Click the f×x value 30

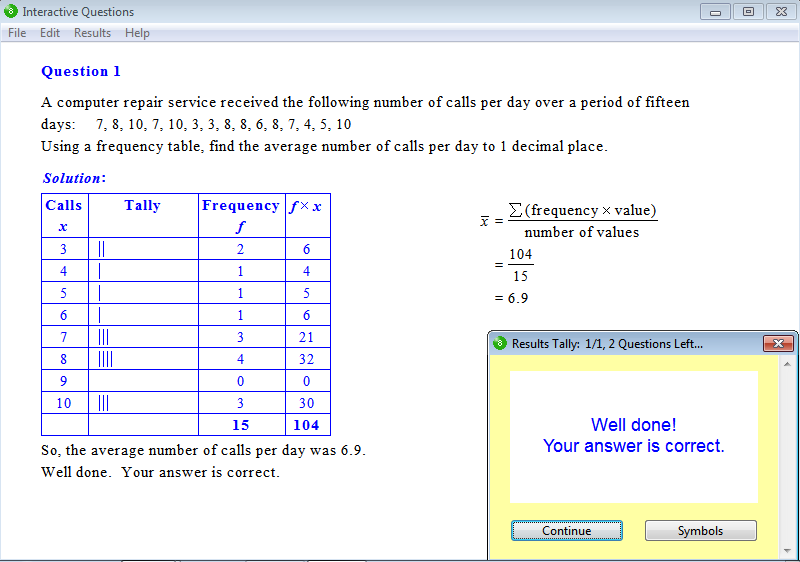pos(306,403)
